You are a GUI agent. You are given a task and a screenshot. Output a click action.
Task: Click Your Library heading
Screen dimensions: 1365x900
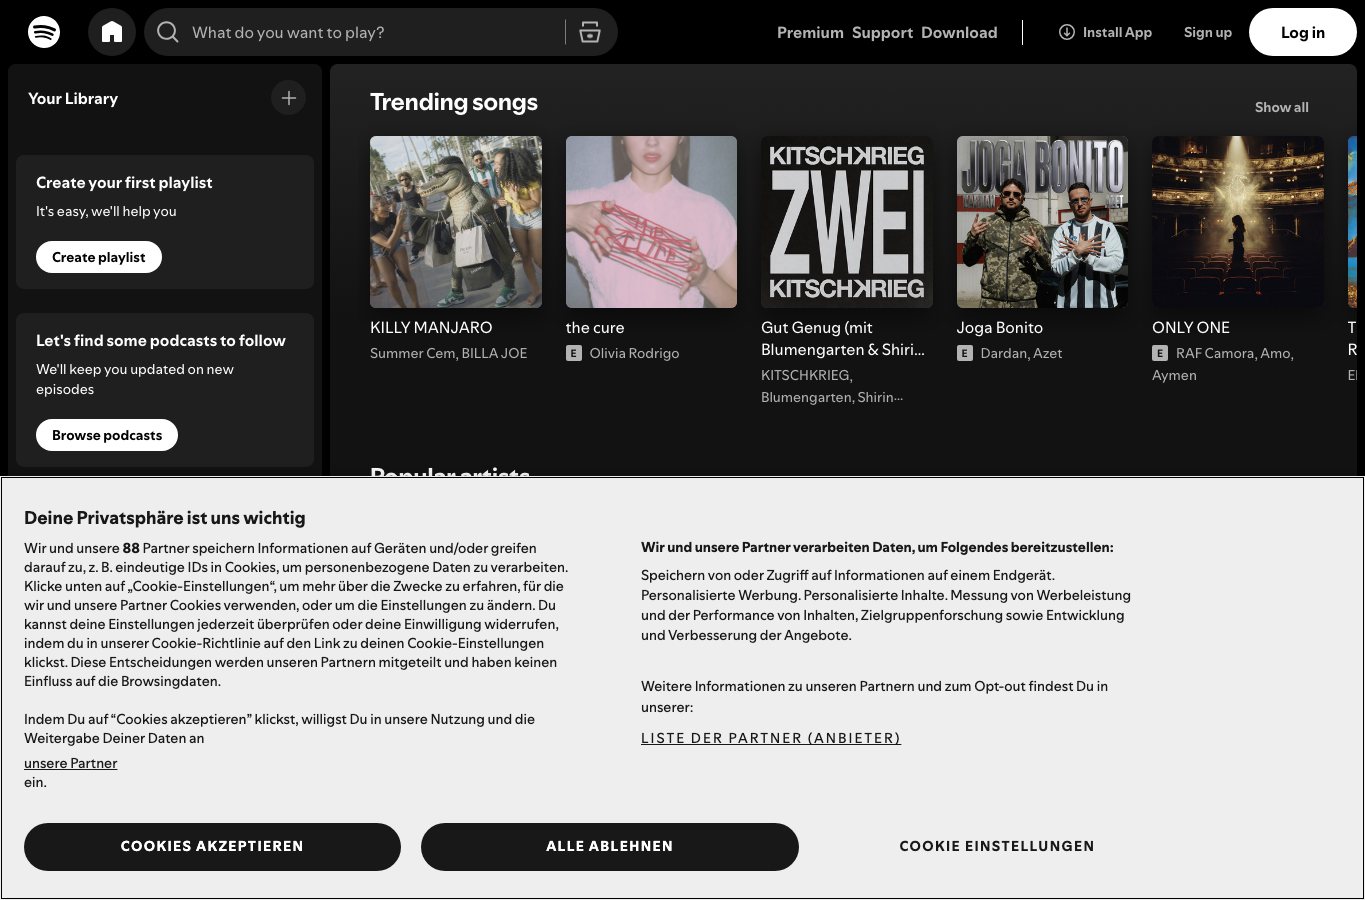(x=73, y=98)
